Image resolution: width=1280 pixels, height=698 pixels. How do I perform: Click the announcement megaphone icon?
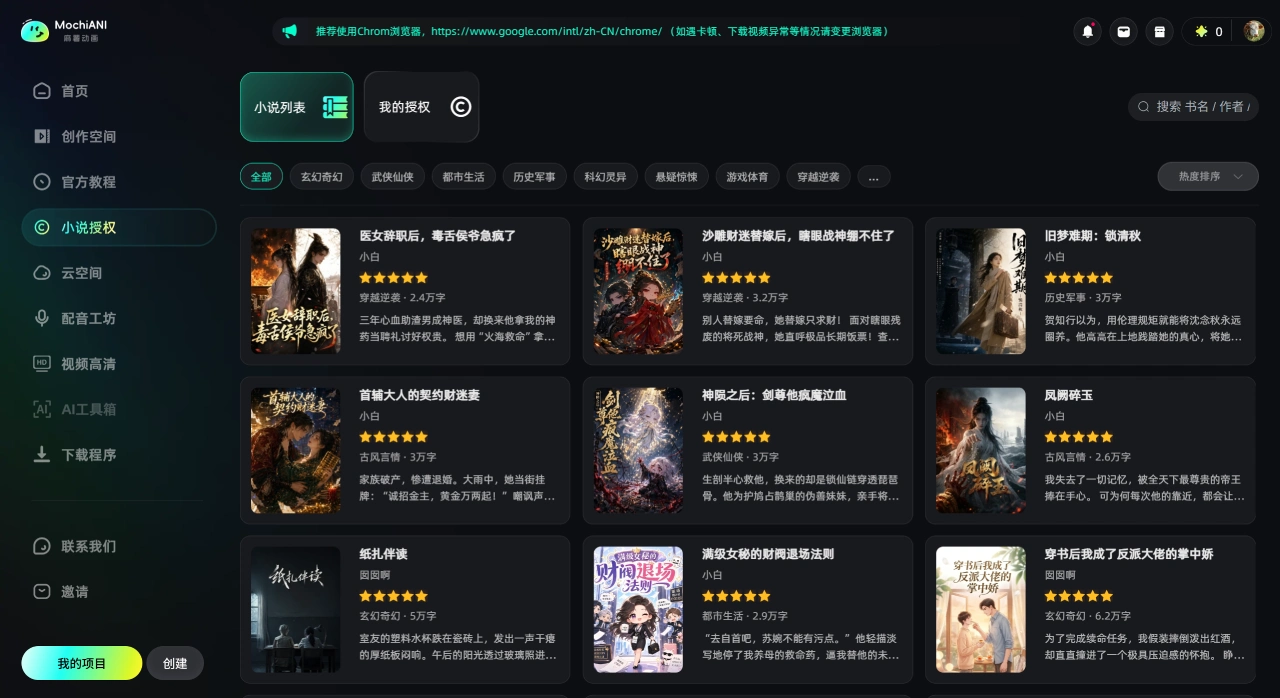click(x=289, y=31)
